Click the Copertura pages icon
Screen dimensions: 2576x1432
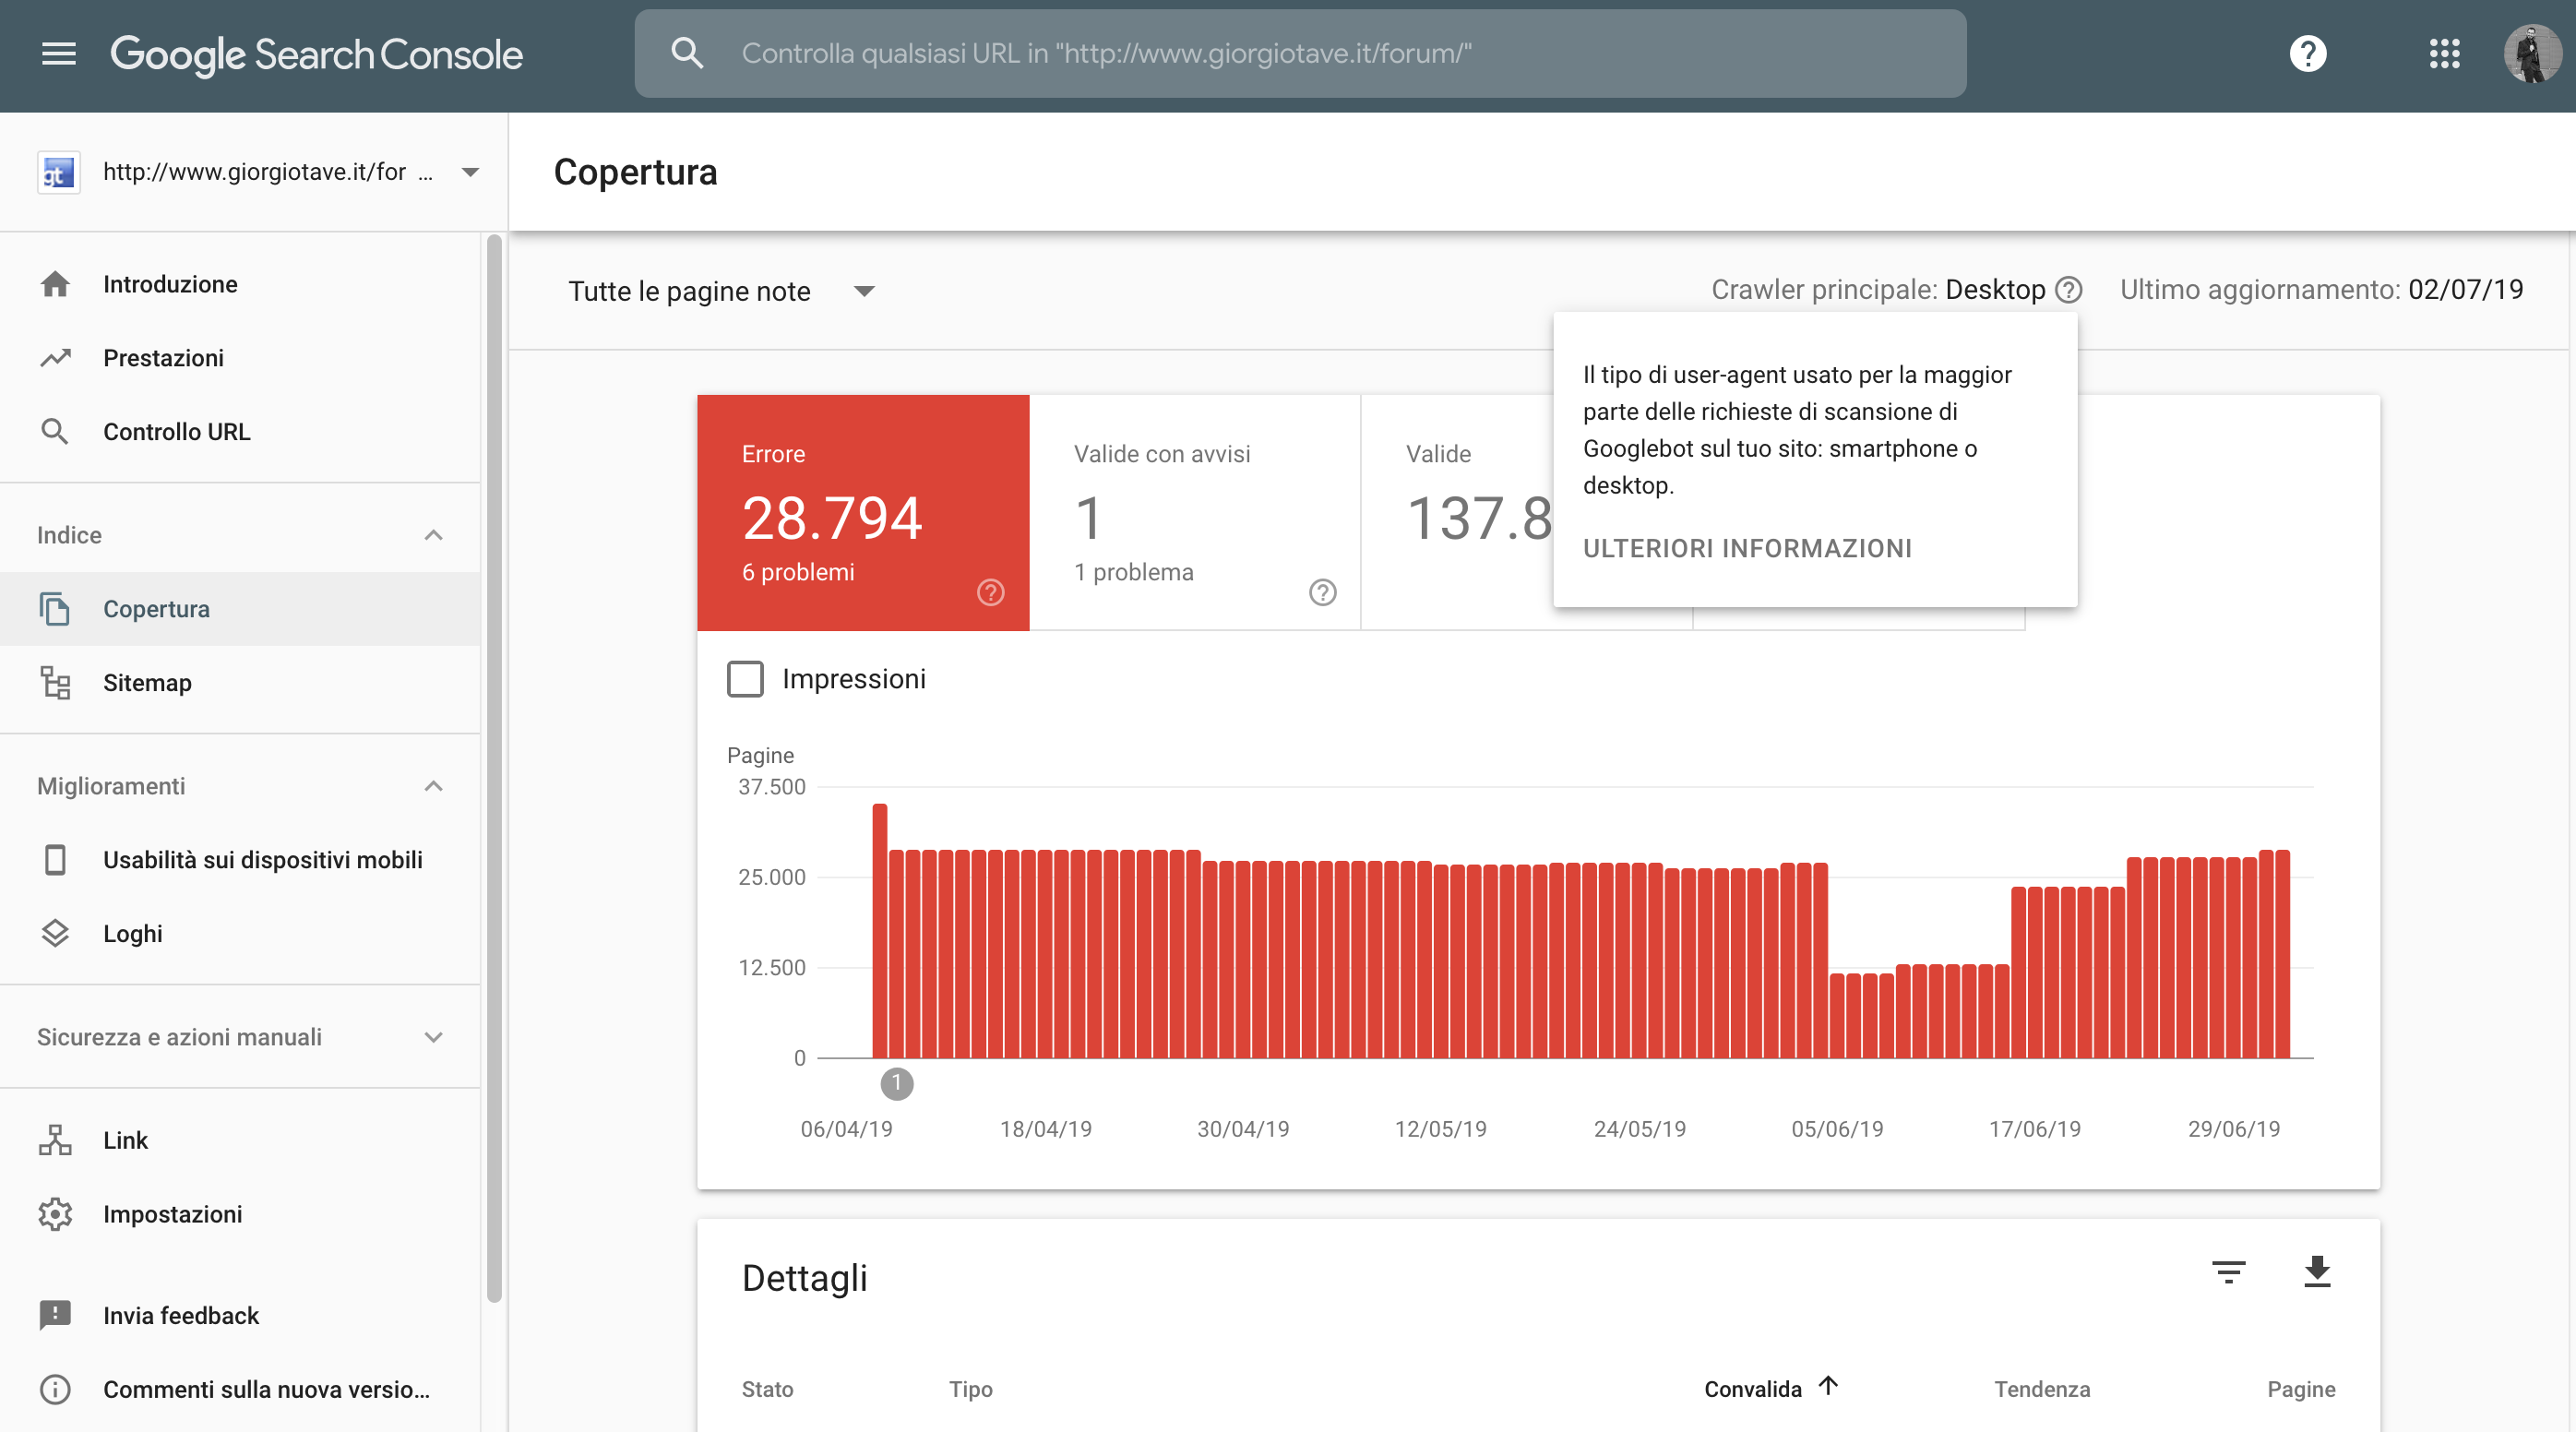point(55,609)
